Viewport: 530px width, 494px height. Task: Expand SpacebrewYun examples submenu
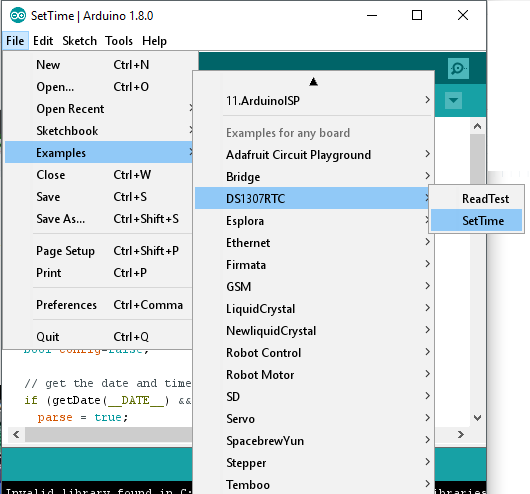click(313, 440)
